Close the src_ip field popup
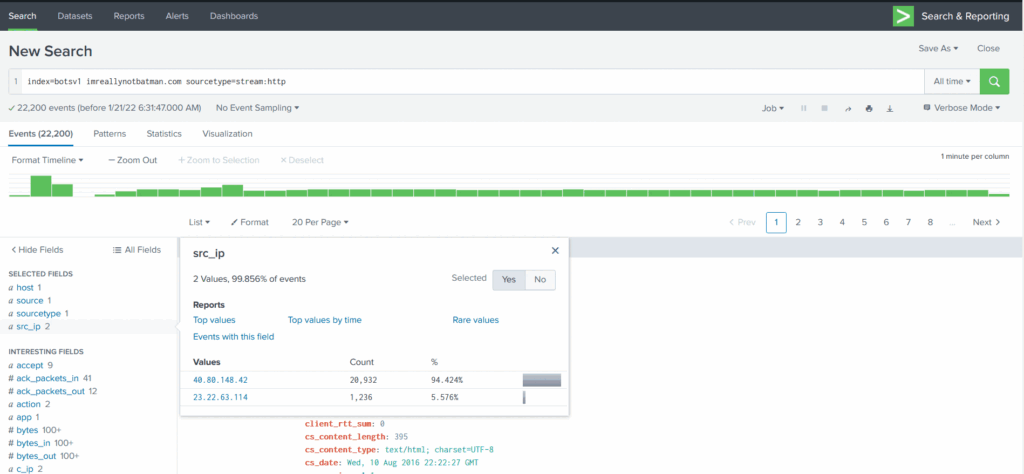1024x474 pixels. (x=555, y=250)
